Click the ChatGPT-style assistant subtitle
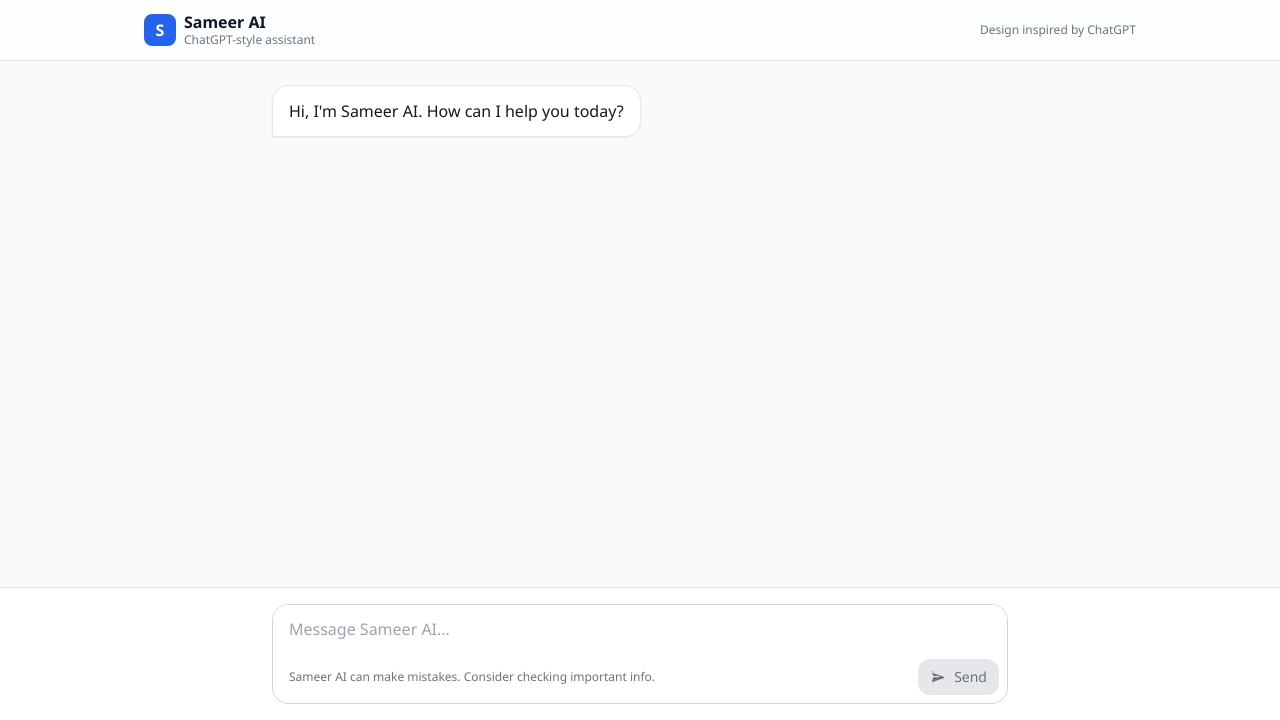 (249, 40)
